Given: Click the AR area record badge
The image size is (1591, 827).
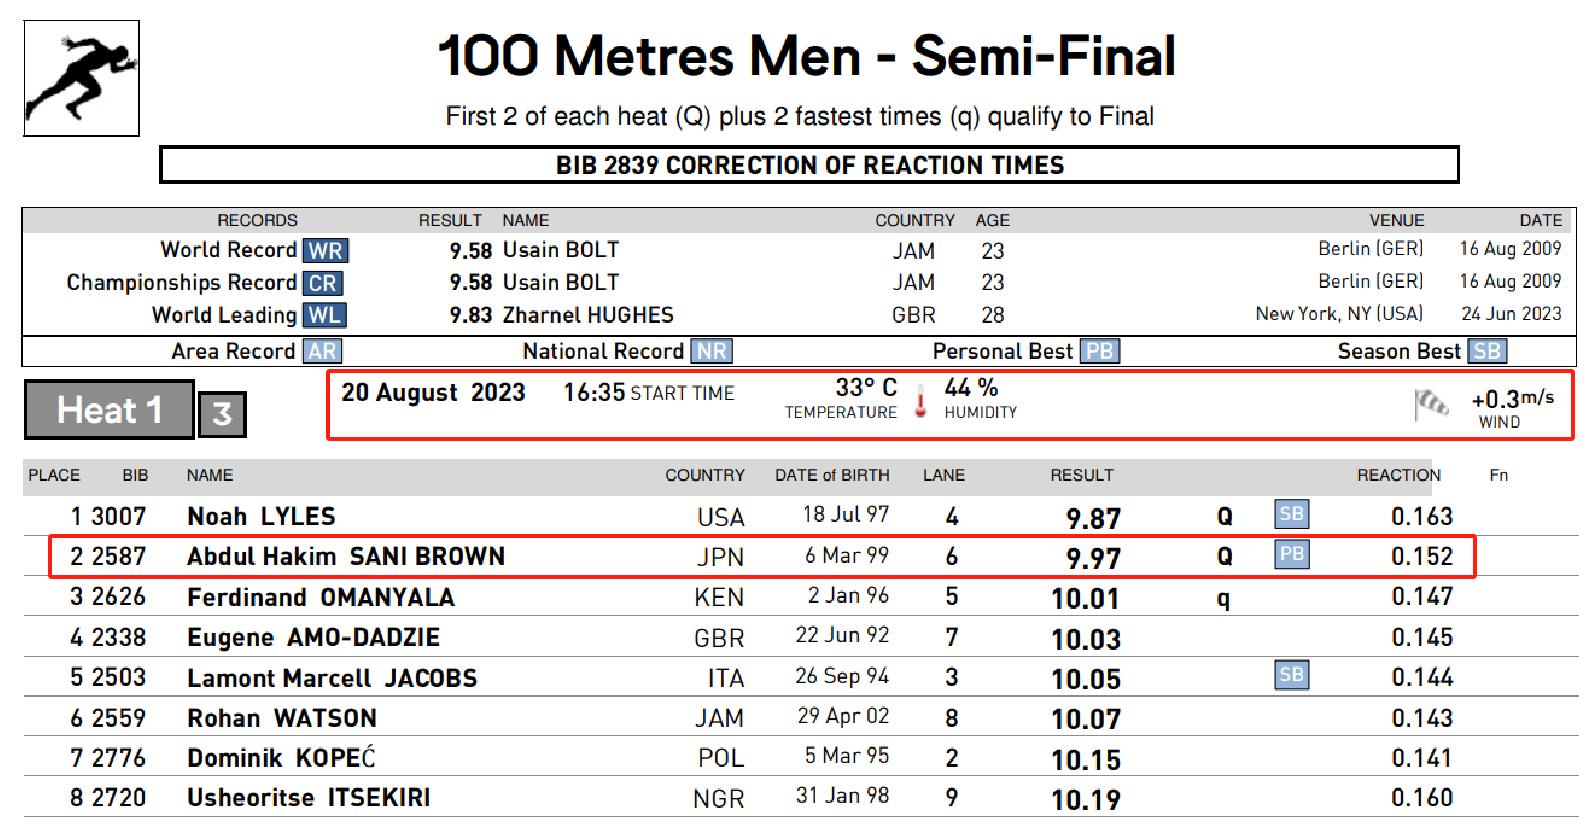Looking at the screenshot, I should [321, 352].
